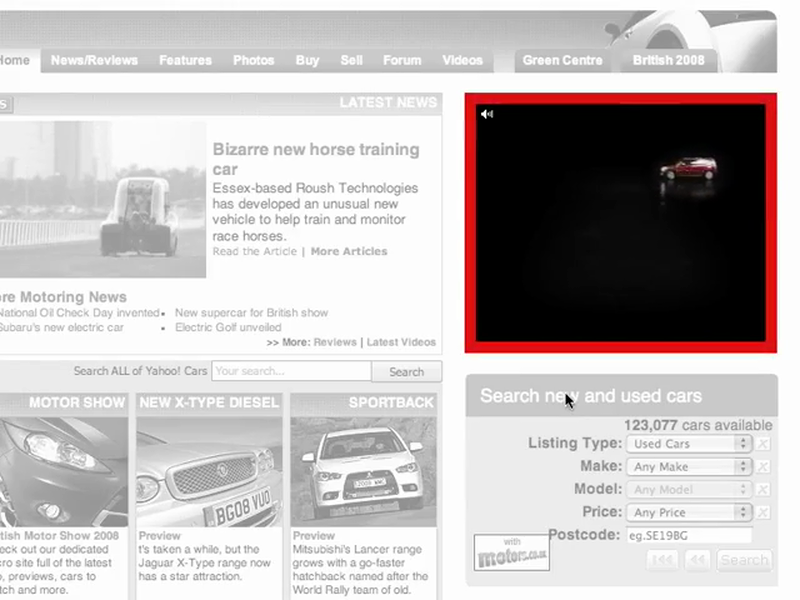Clear the Price selection with X

point(763,513)
